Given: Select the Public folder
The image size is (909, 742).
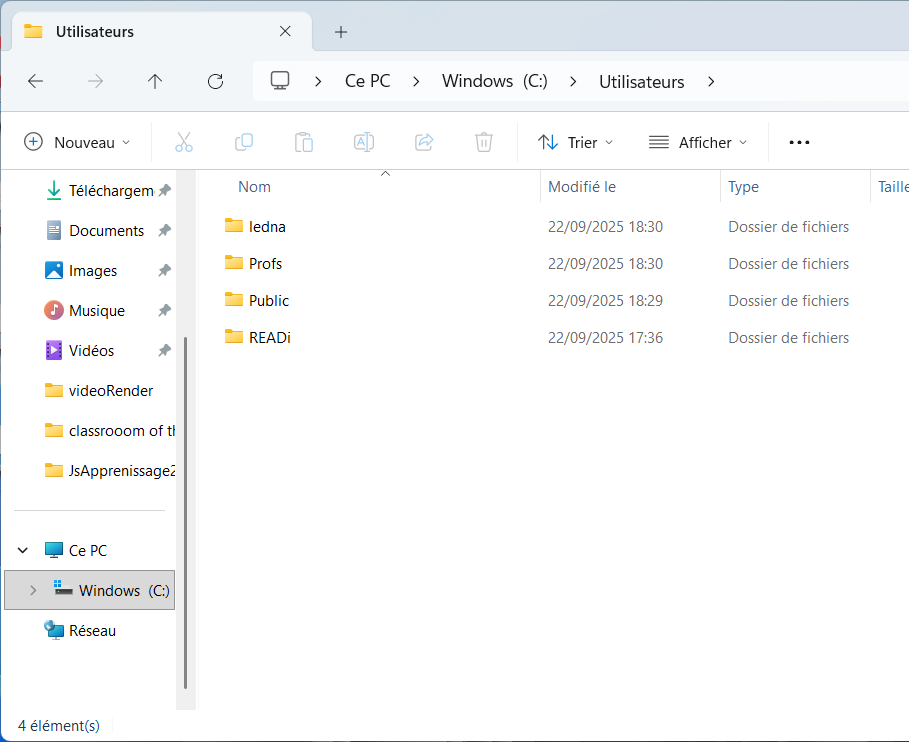Looking at the screenshot, I should pyautogui.click(x=269, y=301).
